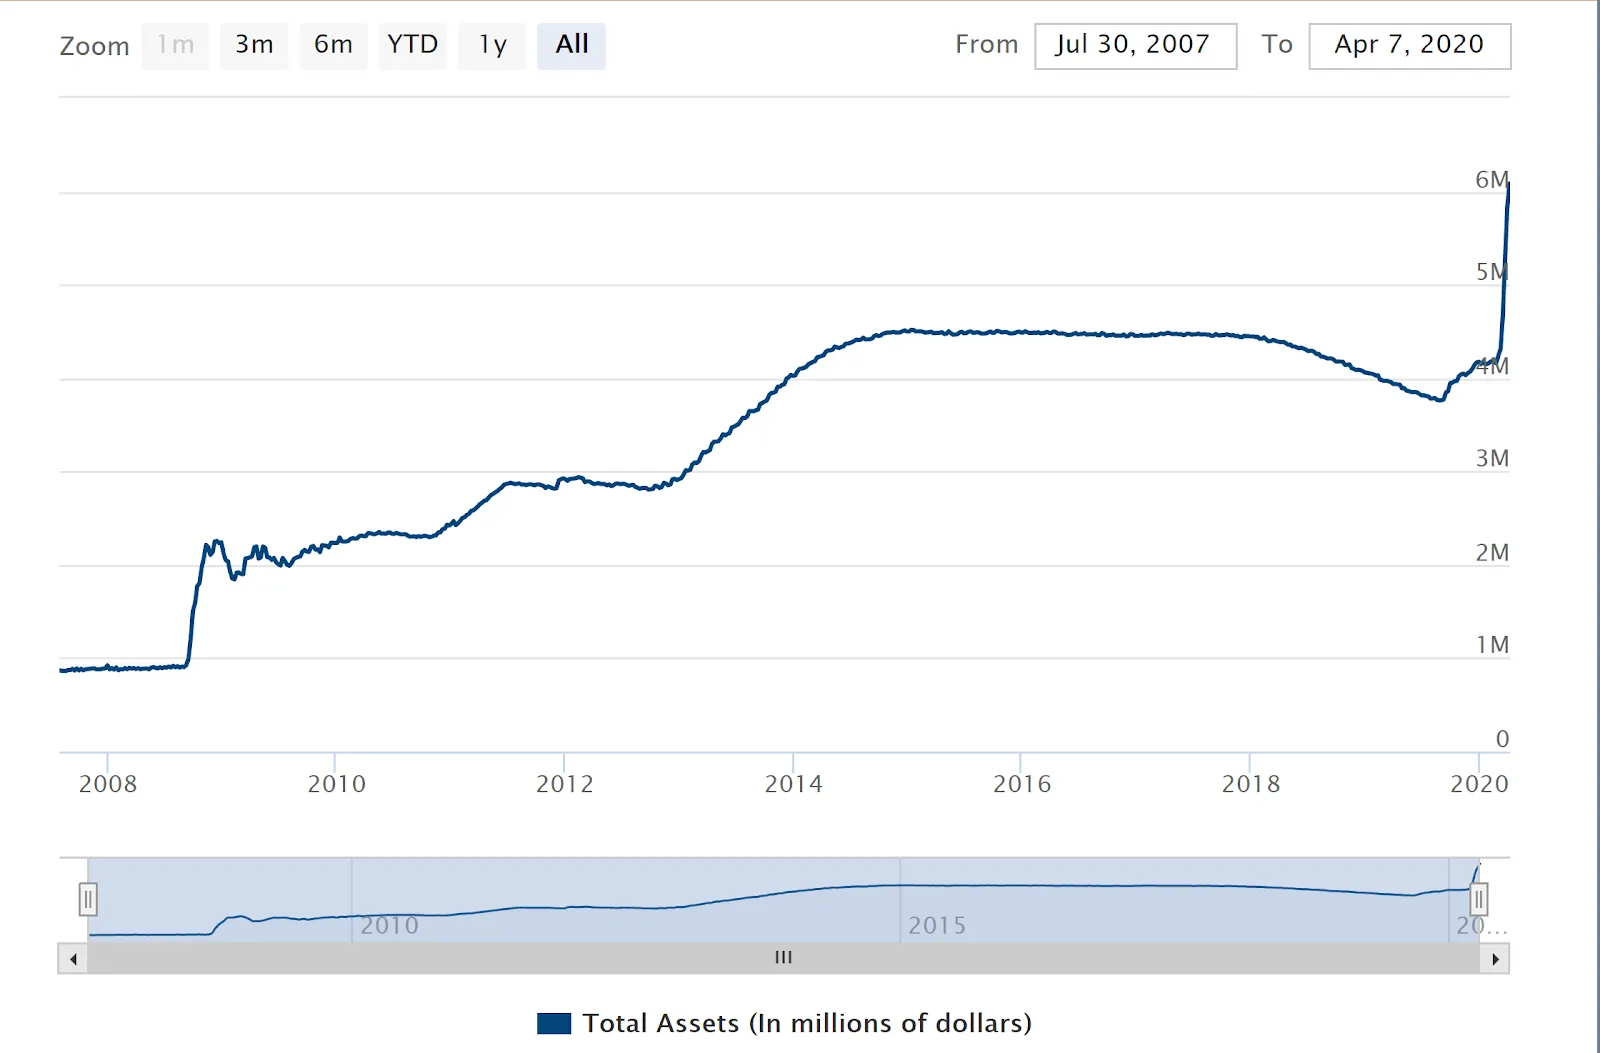Apply the 1y zoom preset

coord(491,45)
